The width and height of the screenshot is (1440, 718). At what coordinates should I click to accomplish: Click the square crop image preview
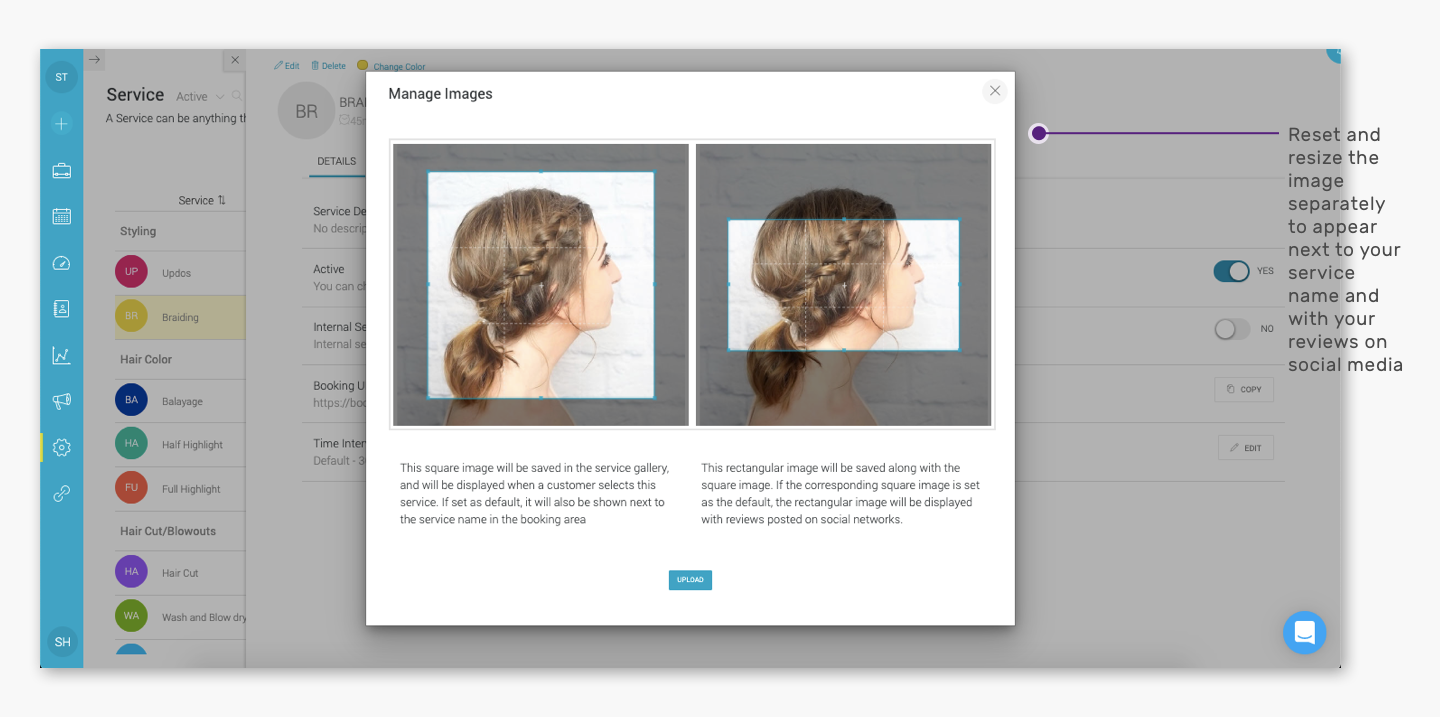pyautogui.click(x=541, y=285)
